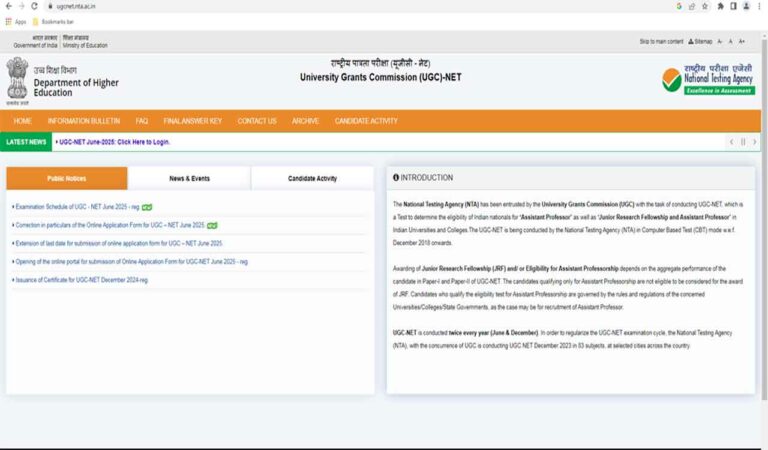Screen dimensions: 768x450
Task: Show the previous news ticker item
Action: pos(731,142)
